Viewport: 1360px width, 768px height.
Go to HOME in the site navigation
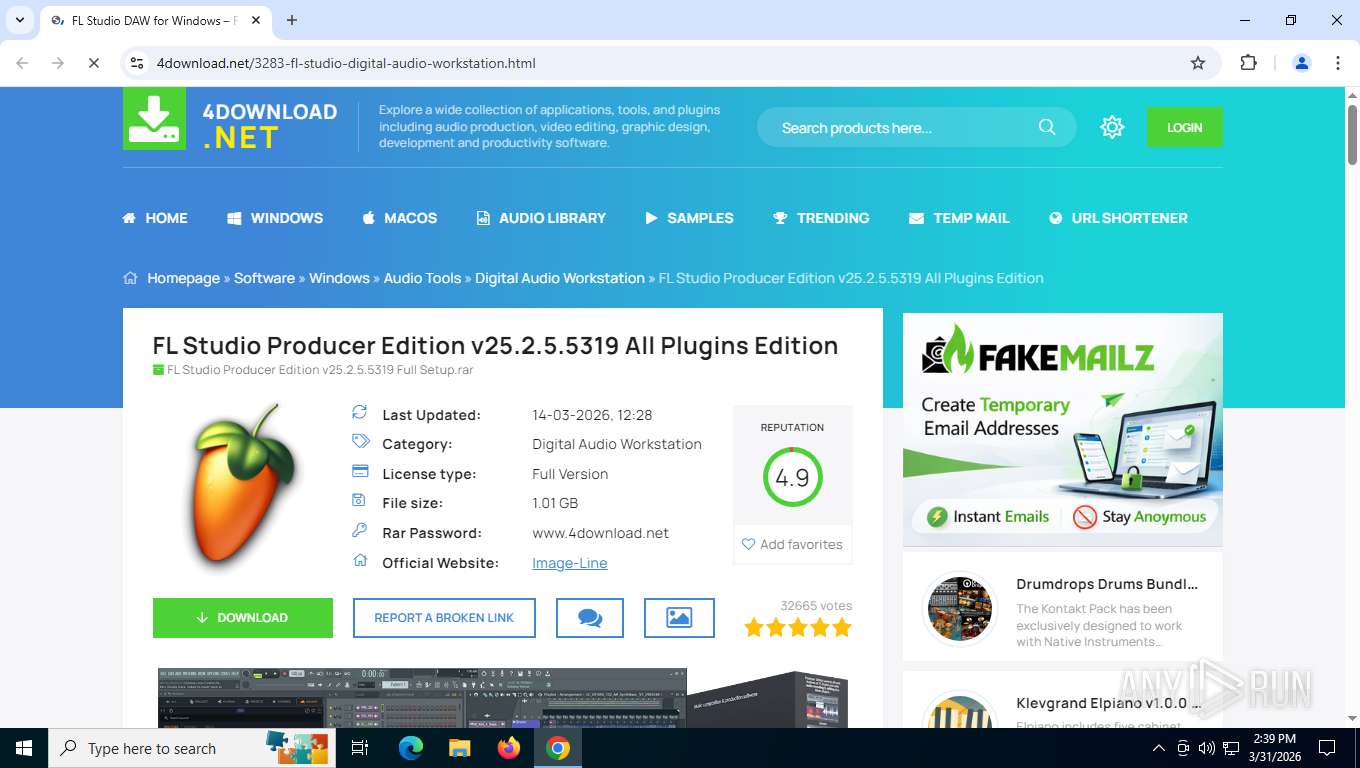coord(155,218)
